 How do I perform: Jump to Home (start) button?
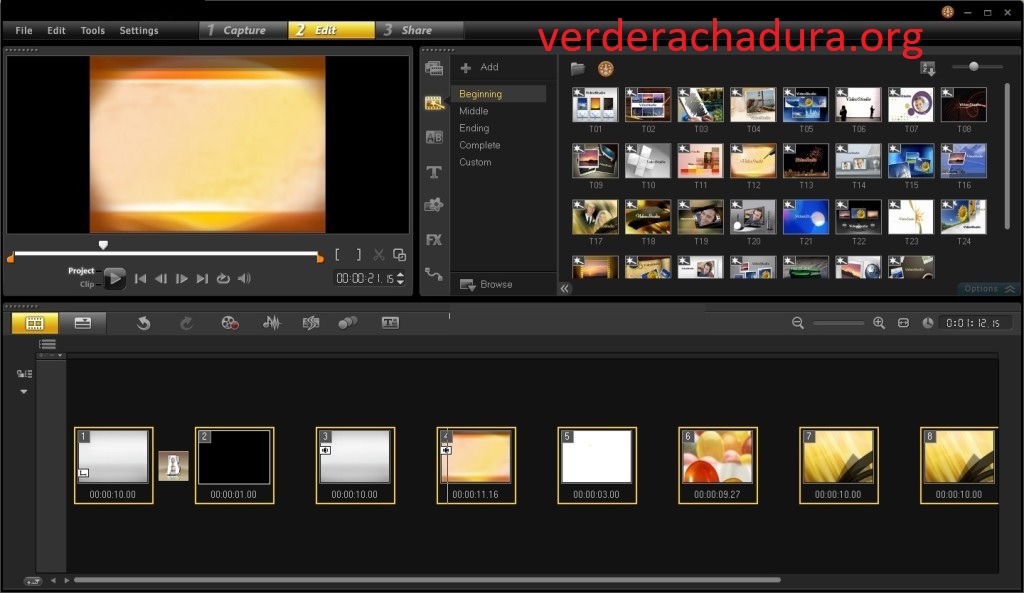[140, 278]
